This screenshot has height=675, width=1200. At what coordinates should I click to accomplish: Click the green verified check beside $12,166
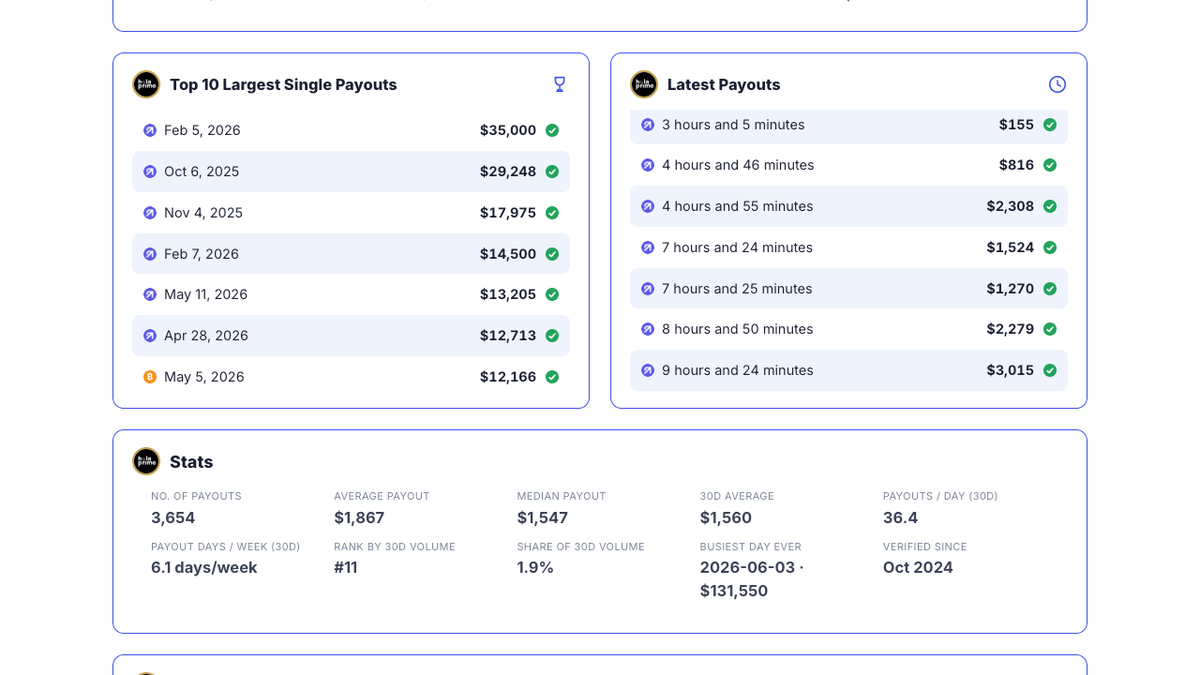pyautogui.click(x=552, y=377)
